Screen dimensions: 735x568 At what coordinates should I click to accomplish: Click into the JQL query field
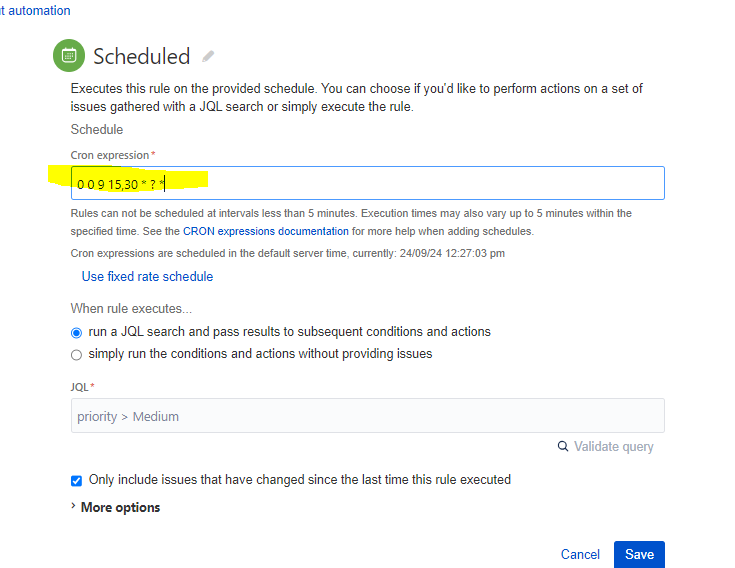coord(368,416)
